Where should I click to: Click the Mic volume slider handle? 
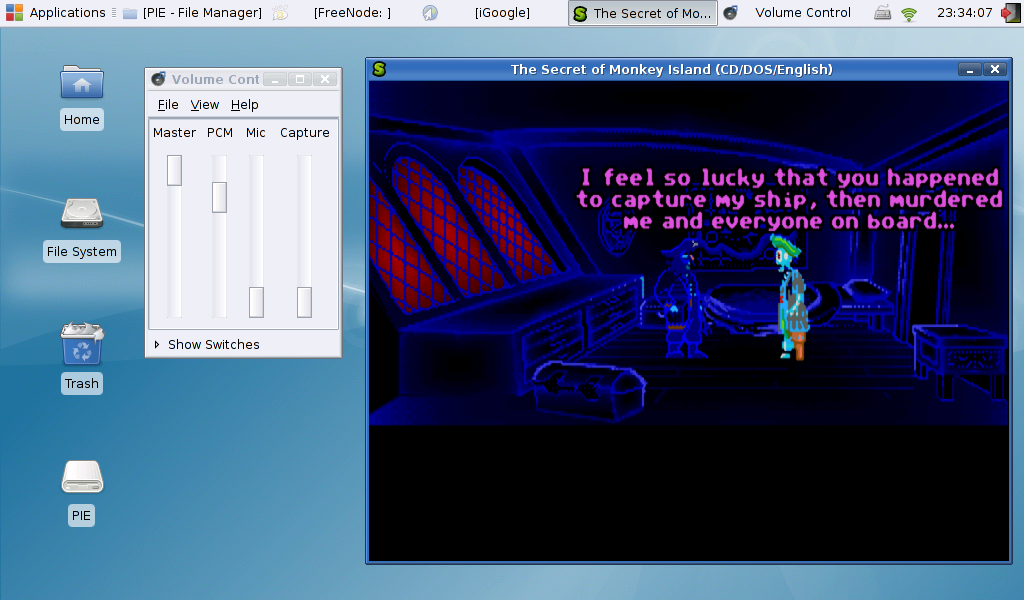257,302
